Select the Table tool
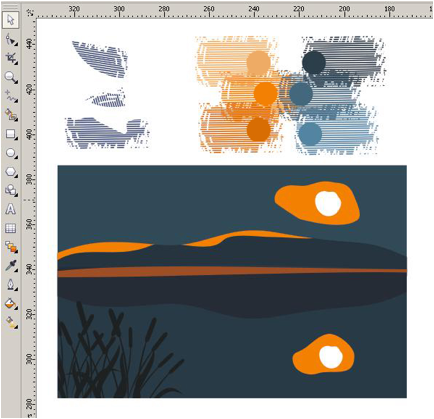This screenshot has width=434, height=419. (11, 228)
